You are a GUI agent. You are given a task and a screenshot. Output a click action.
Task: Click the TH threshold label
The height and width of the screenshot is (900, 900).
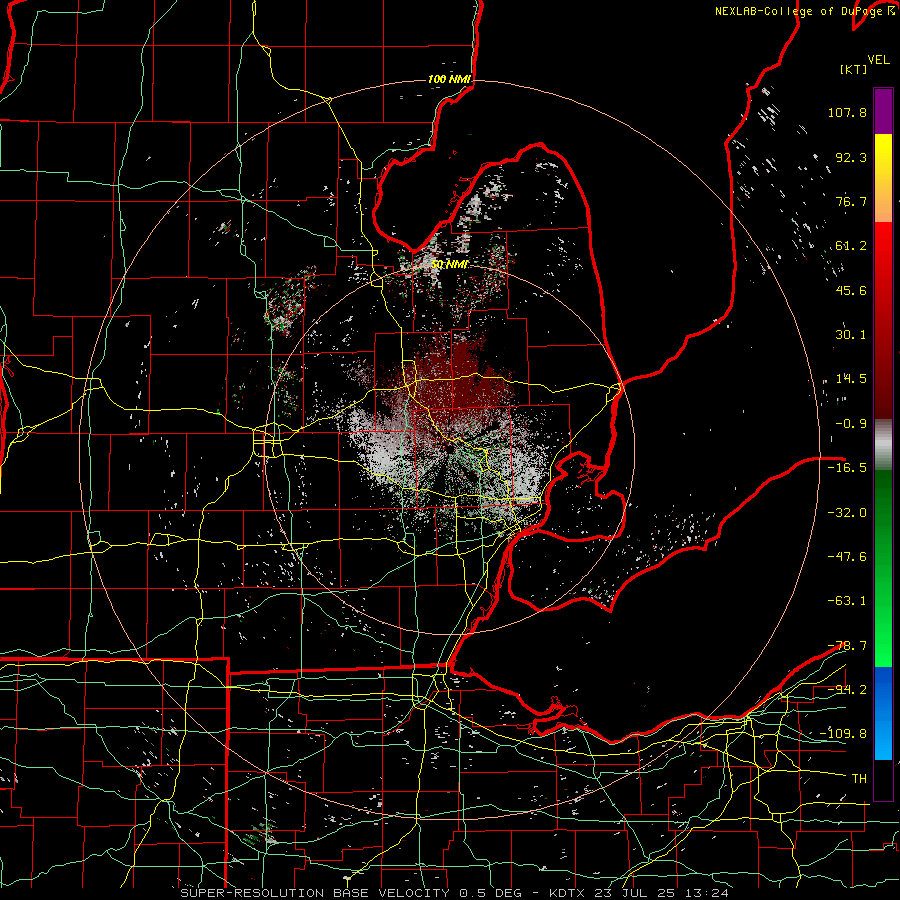(859, 778)
